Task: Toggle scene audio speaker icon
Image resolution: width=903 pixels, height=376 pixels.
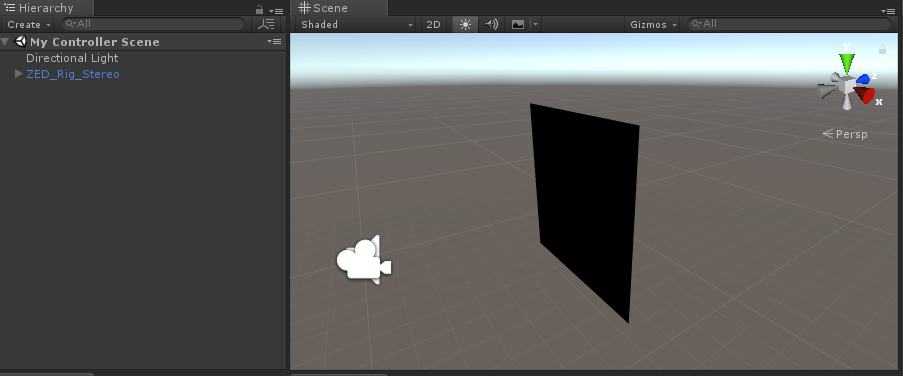Action: 491,24
